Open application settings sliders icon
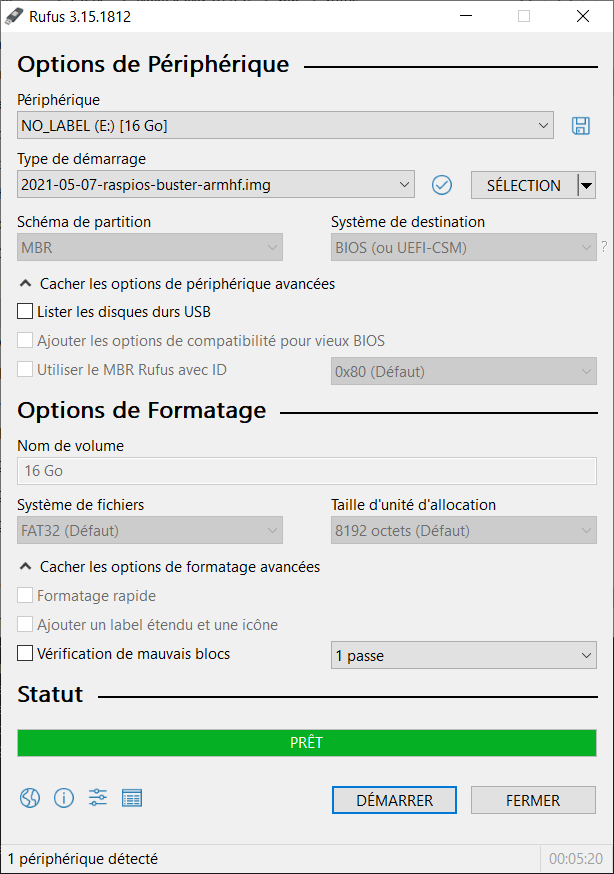The height and width of the screenshot is (874, 614). (x=98, y=798)
